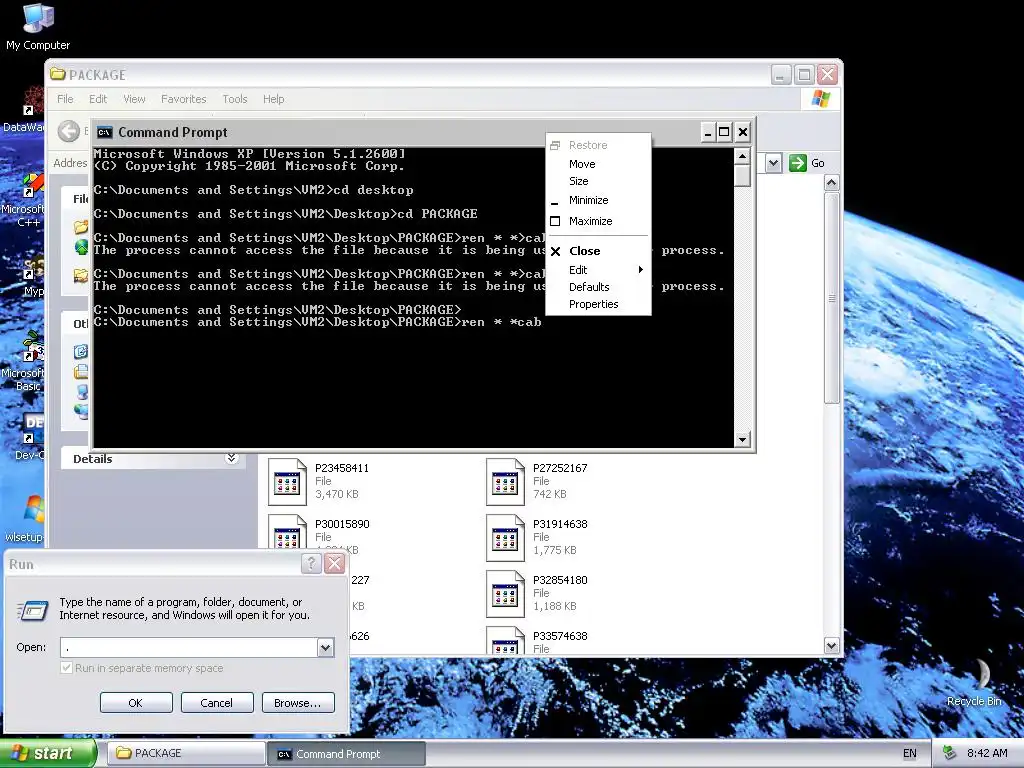Click the Windows flag logo in PACKAGE toolbar
The height and width of the screenshot is (768, 1024).
[x=820, y=99]
